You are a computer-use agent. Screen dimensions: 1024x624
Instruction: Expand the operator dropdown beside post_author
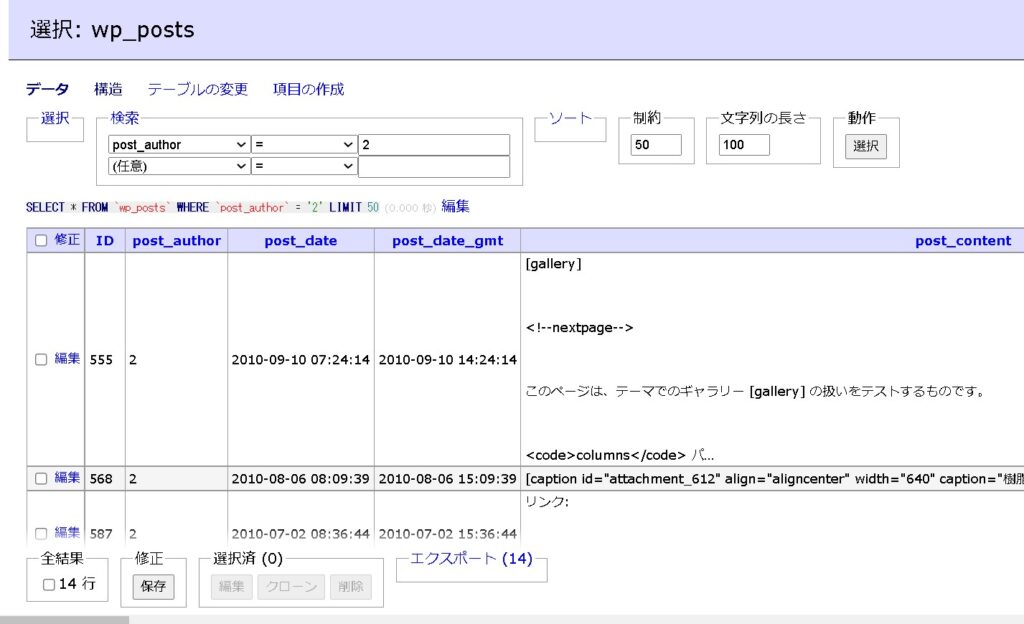pyautogui.click(x=304, y=145)
